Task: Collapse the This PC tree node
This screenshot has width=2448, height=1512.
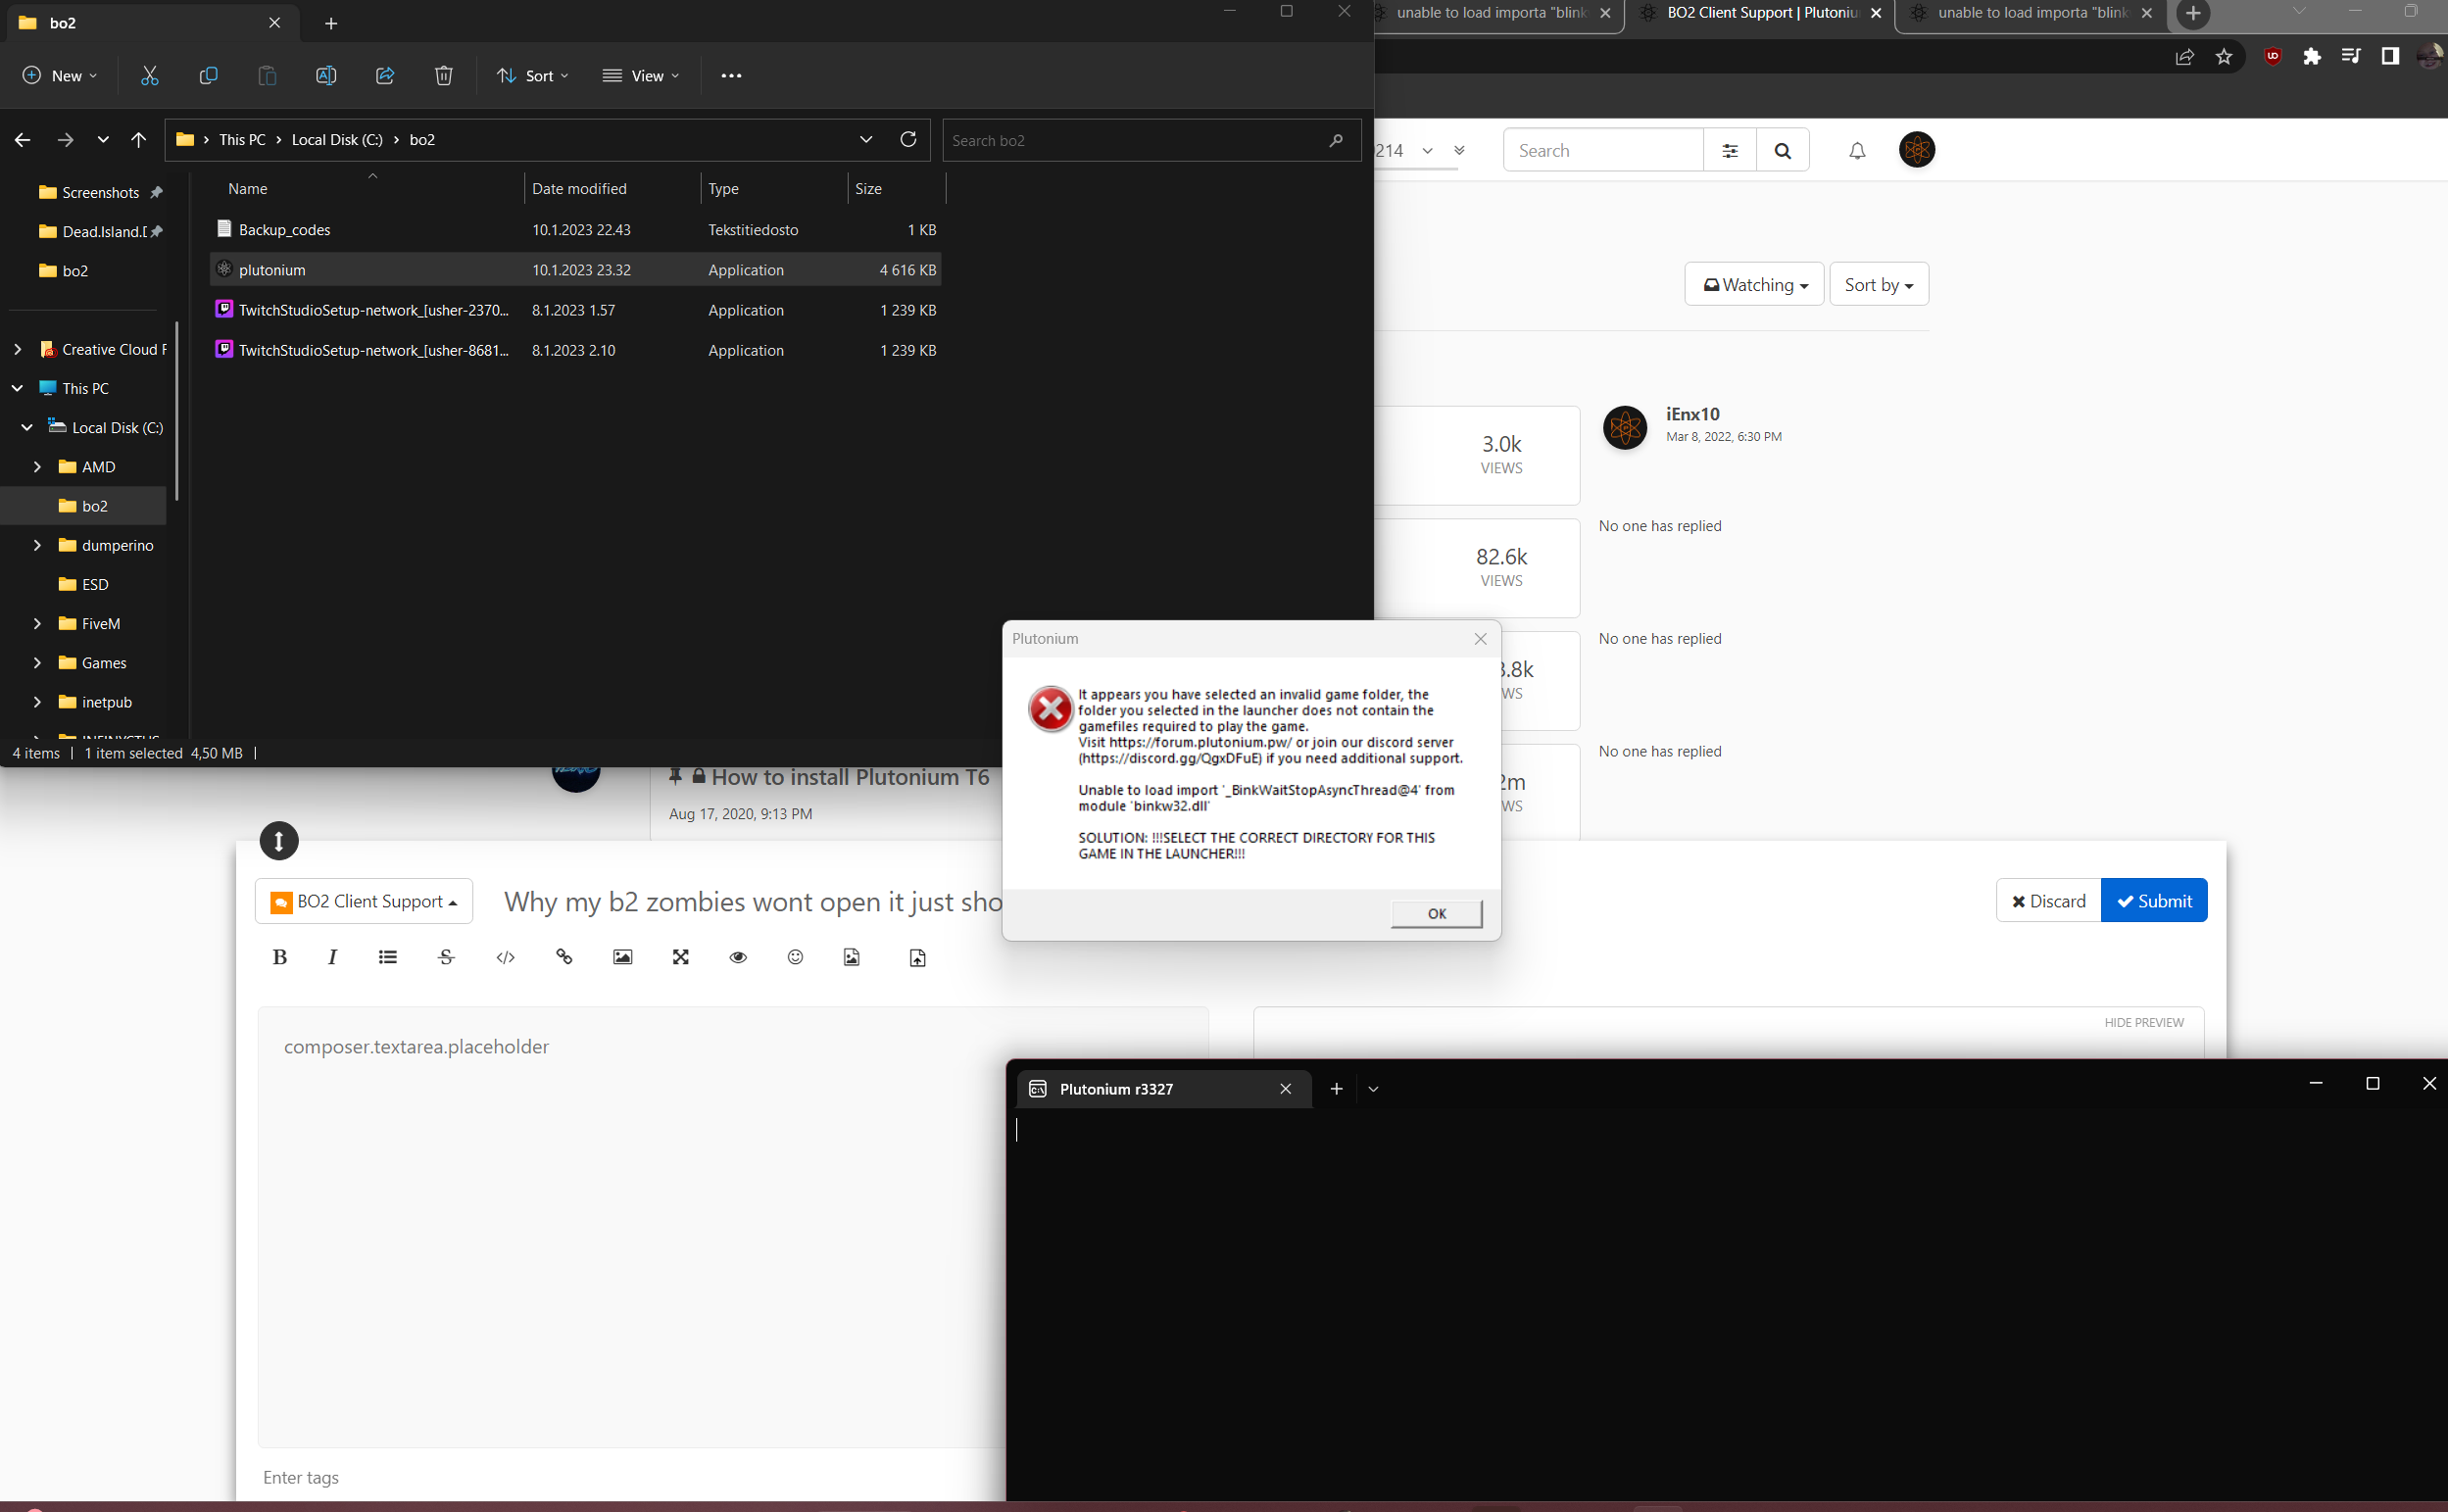Action: pos(17,388)
